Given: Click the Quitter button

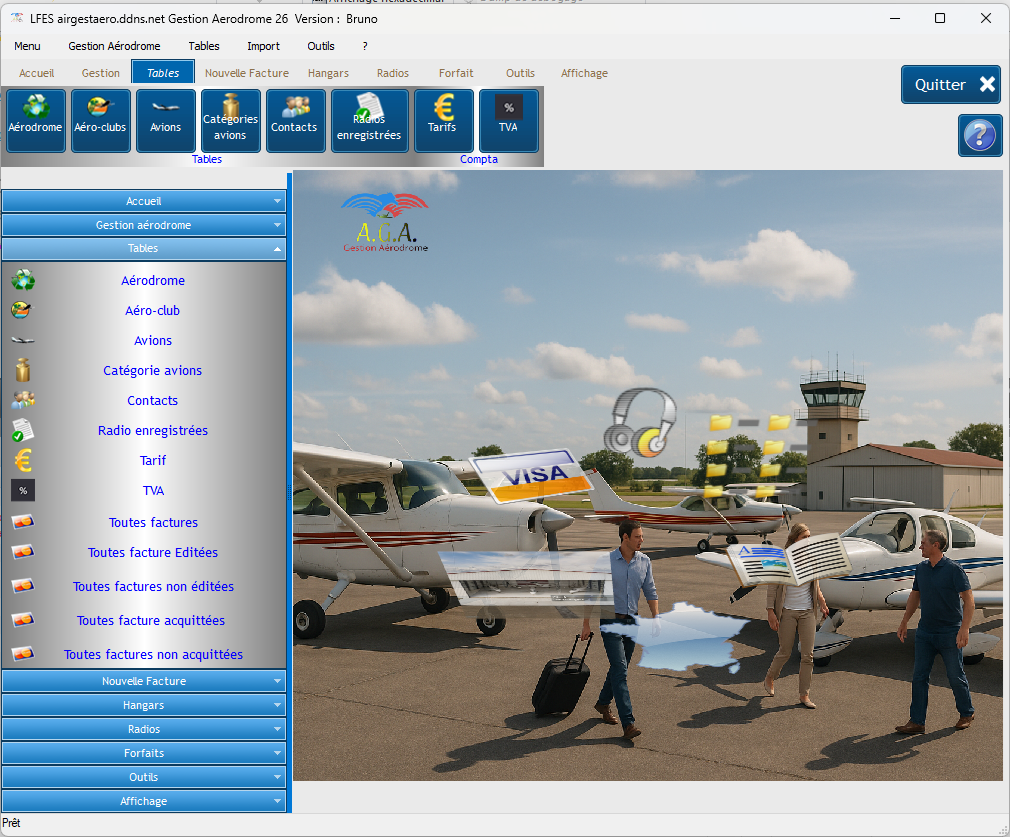Looking at the screenshot, I should click(950, 85).
